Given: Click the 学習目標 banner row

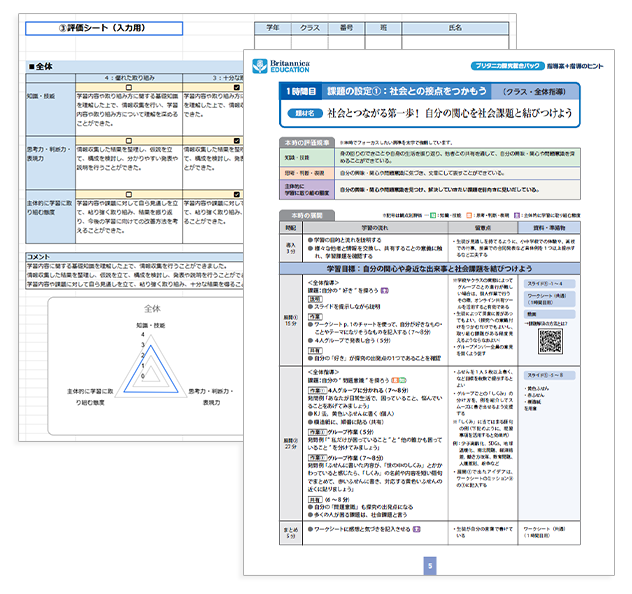Looking at the screenshot, I should 432,268.
